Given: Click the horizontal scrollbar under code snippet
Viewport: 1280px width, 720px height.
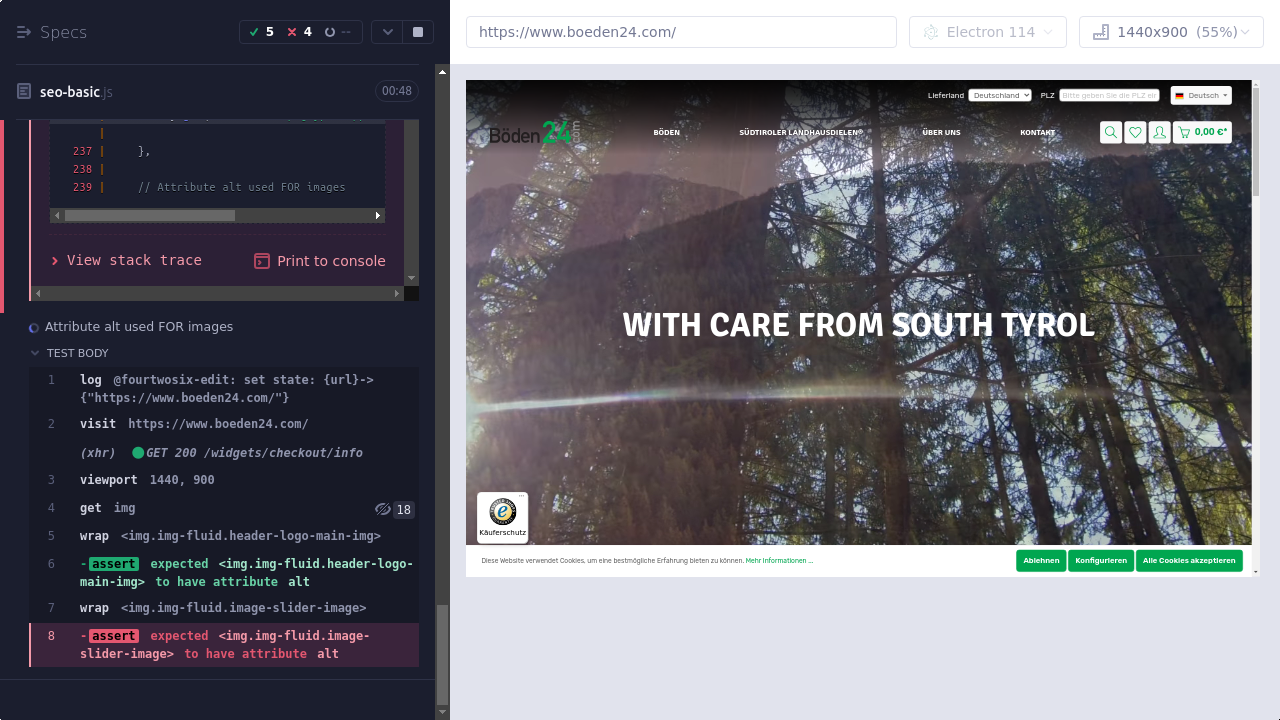Looking at the screenshot, I should (150, 215).
